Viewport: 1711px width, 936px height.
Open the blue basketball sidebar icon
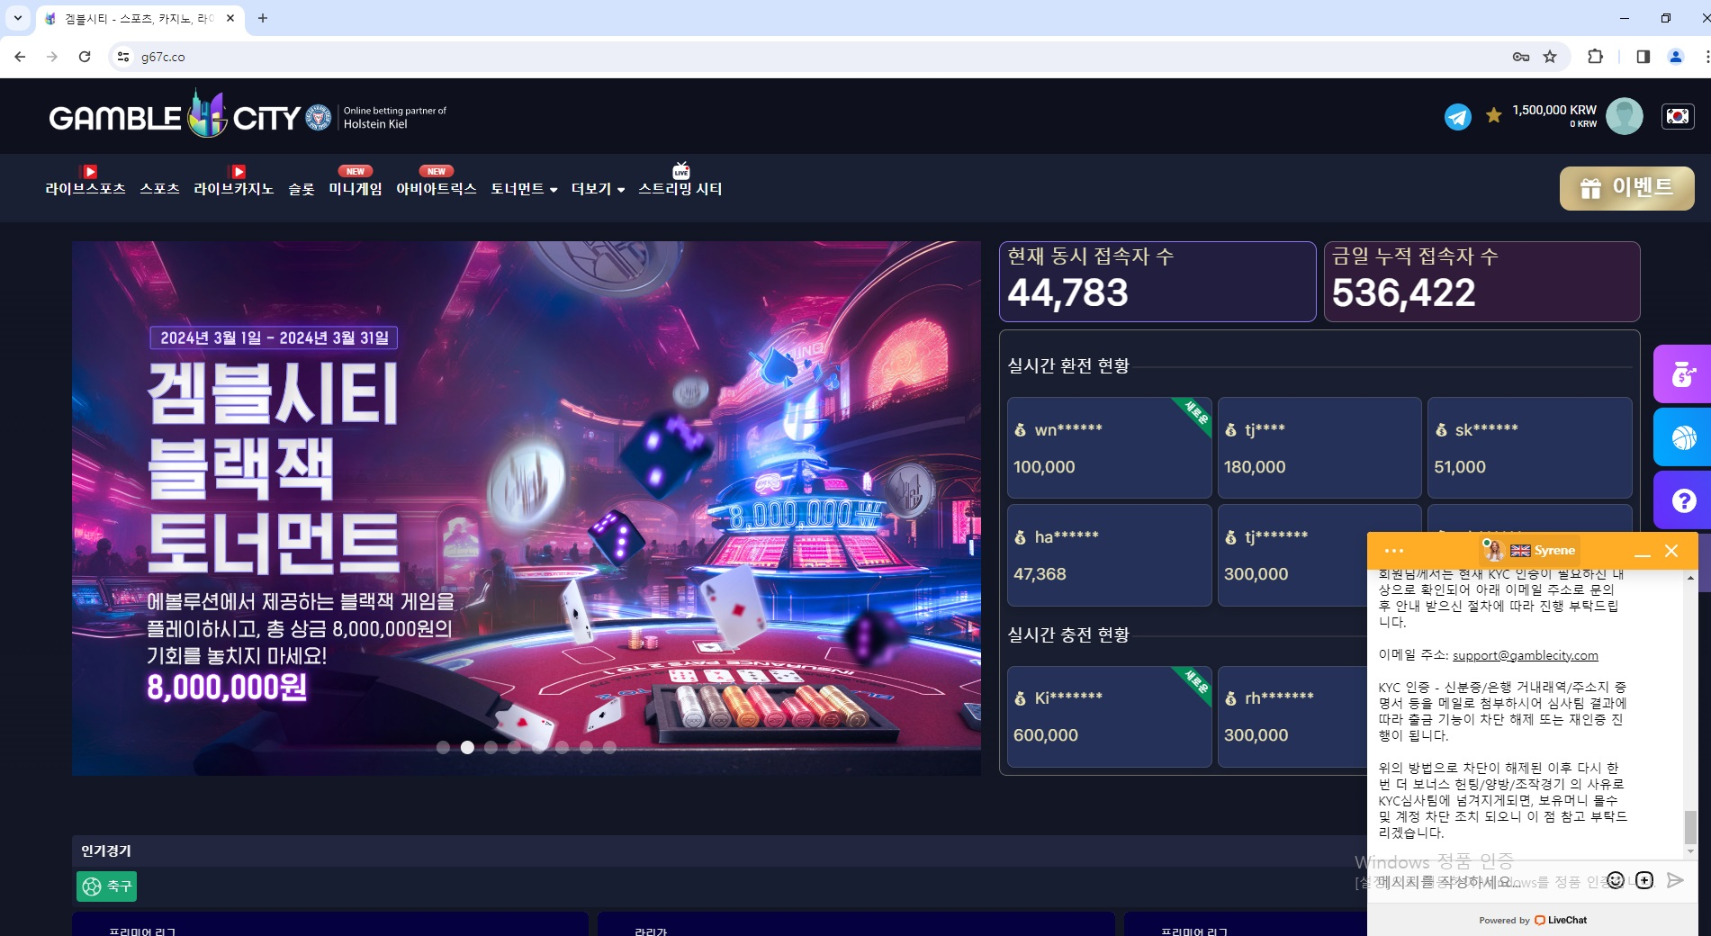[1683, 437]
